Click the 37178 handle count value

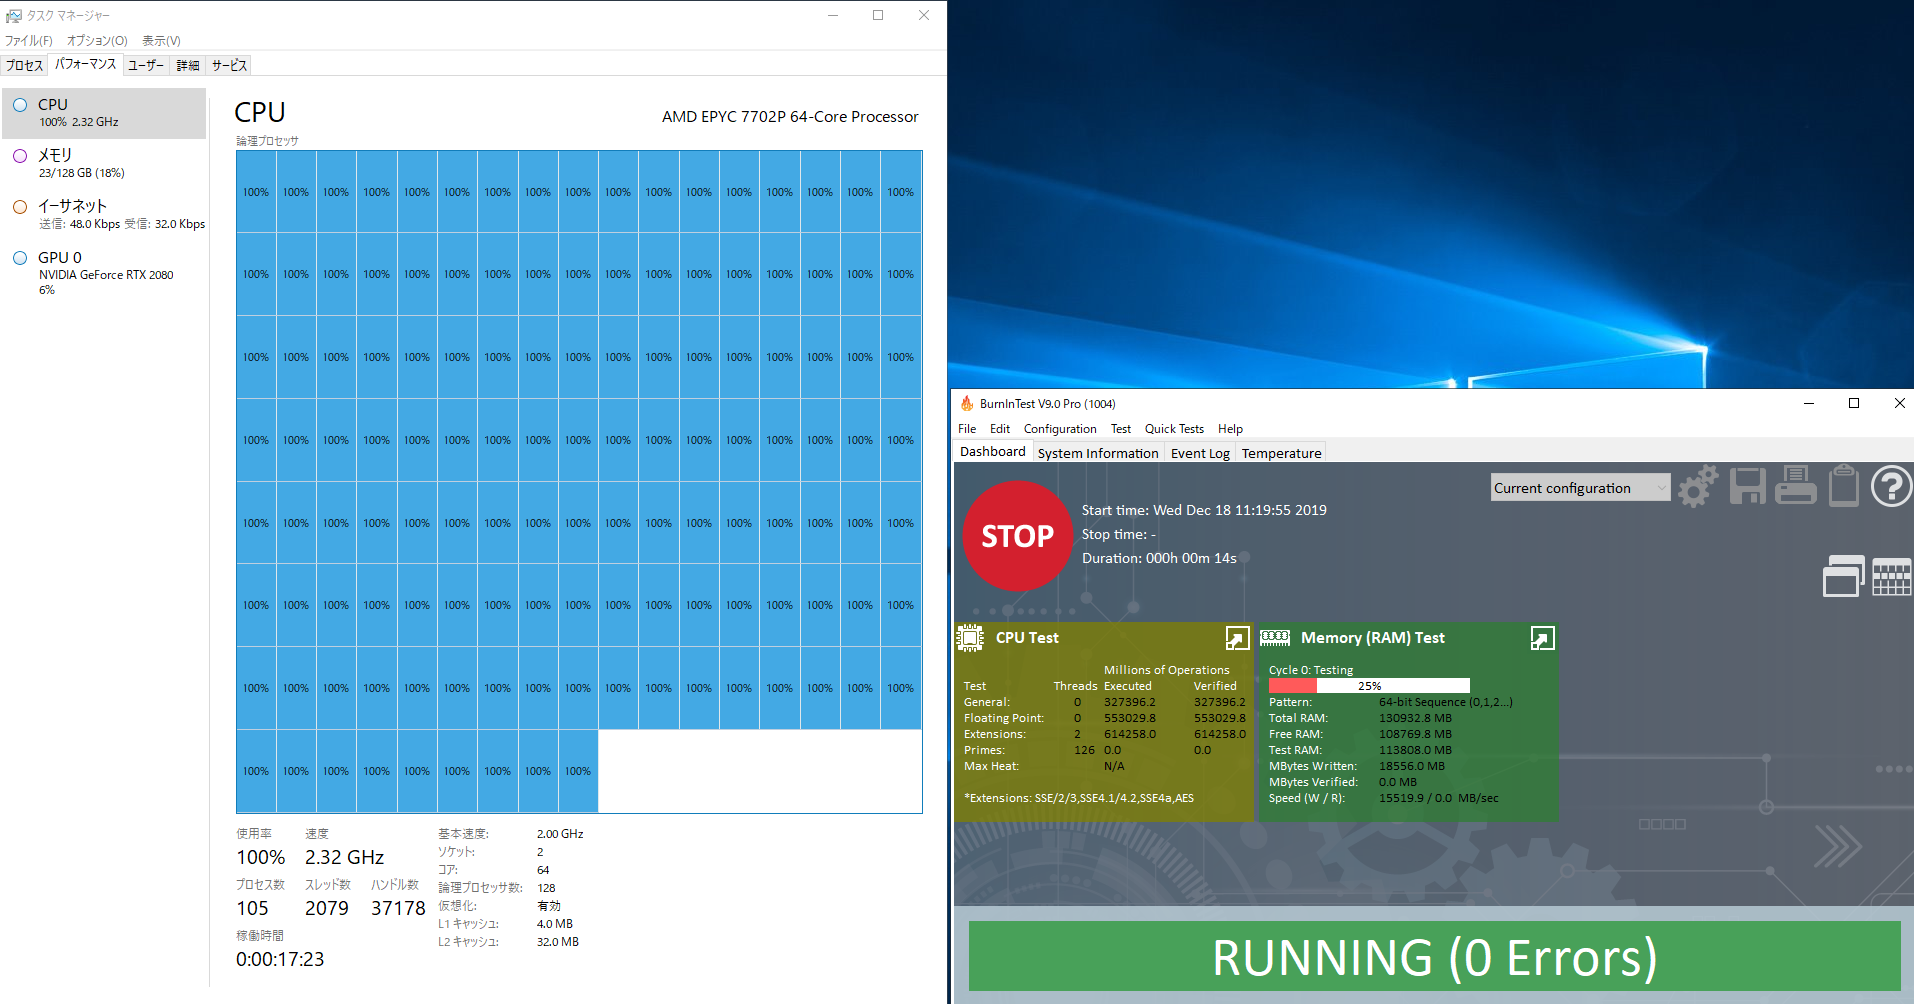(x=398, y=908)
